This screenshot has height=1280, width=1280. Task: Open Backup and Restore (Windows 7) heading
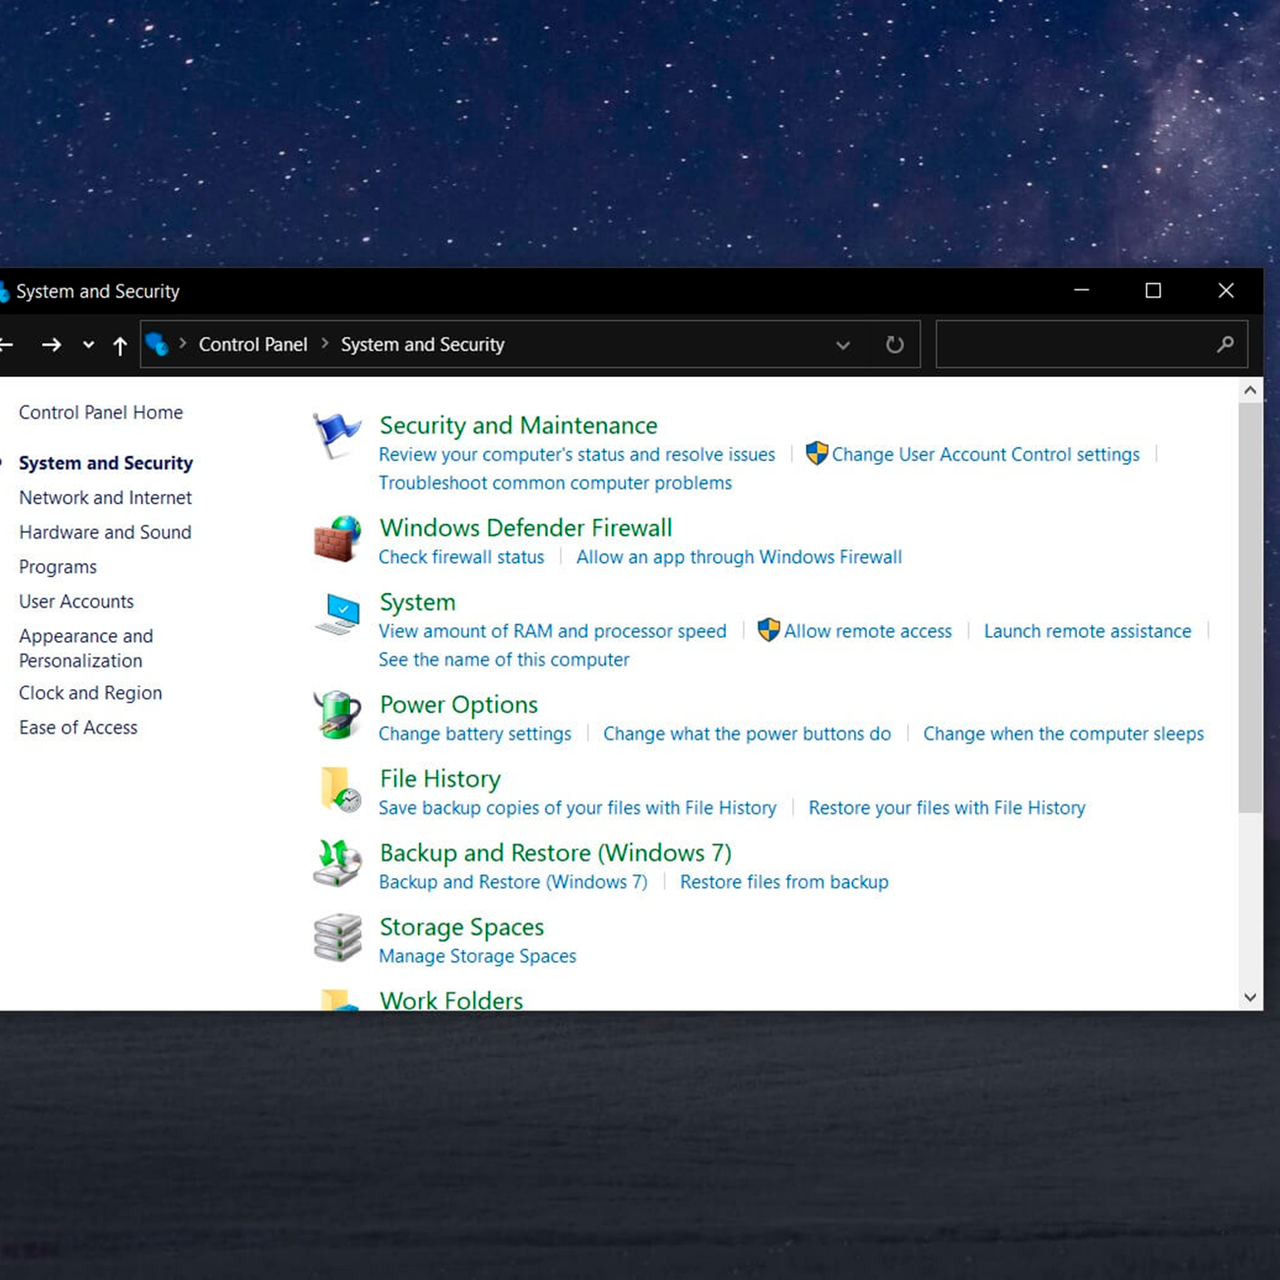click(556, 853)
